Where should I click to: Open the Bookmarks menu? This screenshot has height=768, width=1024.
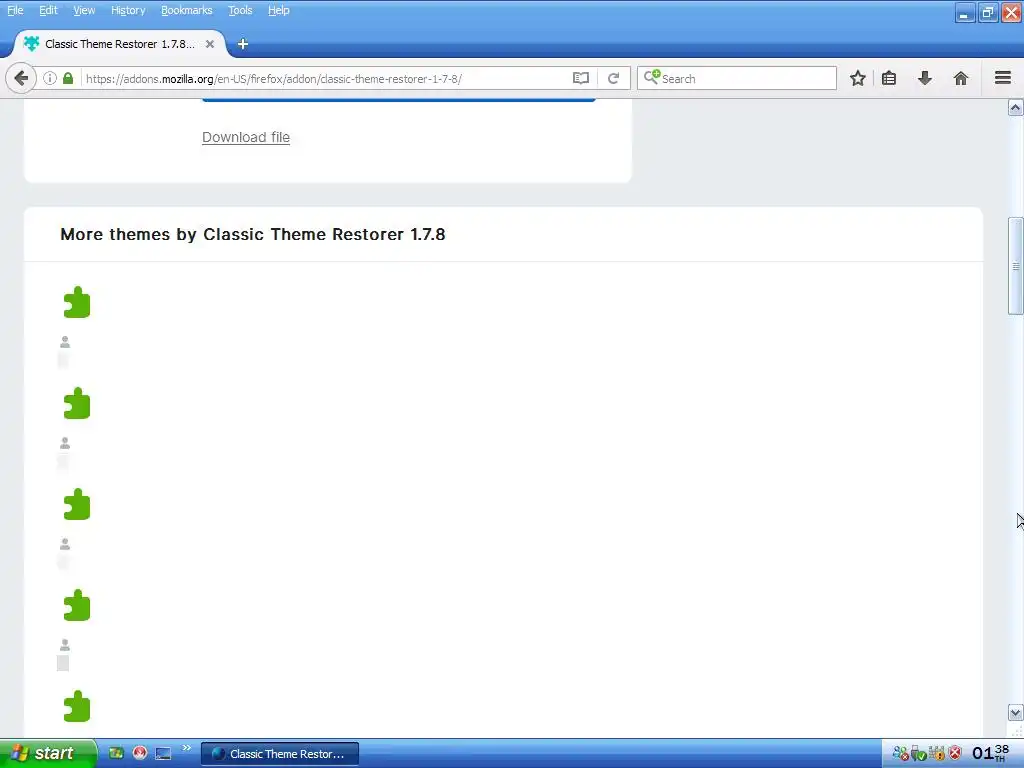point(187,10)
